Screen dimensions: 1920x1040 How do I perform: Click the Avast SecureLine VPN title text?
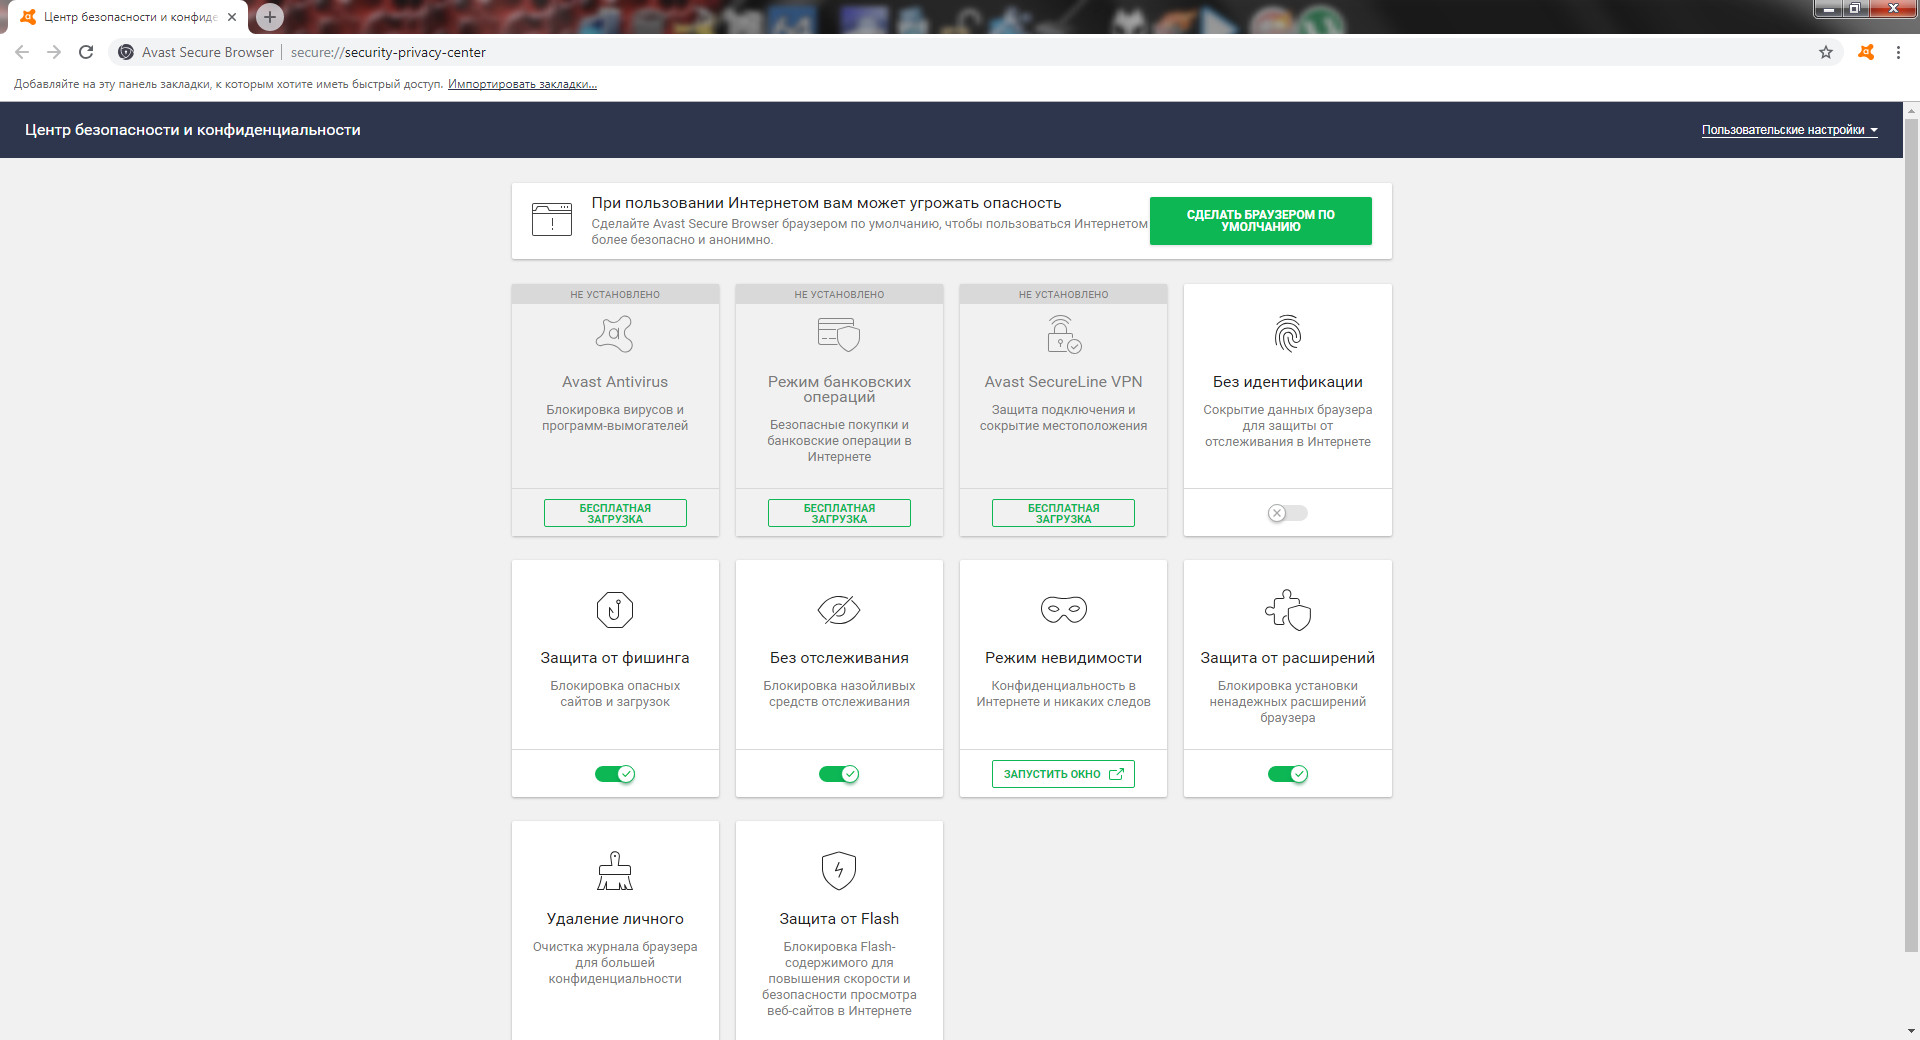1064,382
